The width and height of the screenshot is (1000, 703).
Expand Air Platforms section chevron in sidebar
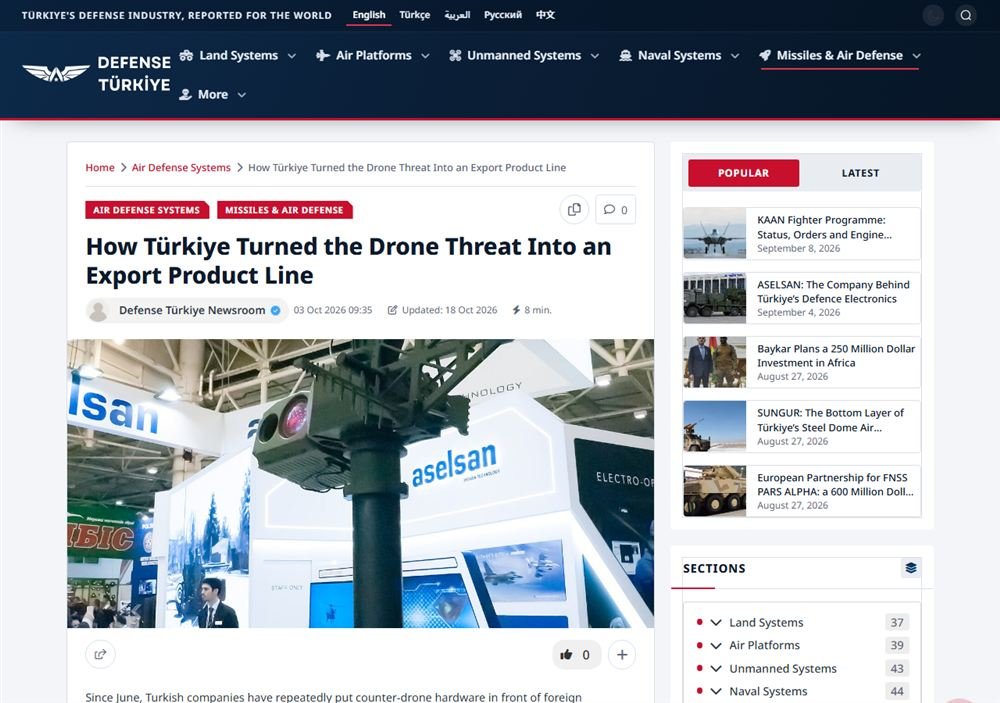pos(716,645)
